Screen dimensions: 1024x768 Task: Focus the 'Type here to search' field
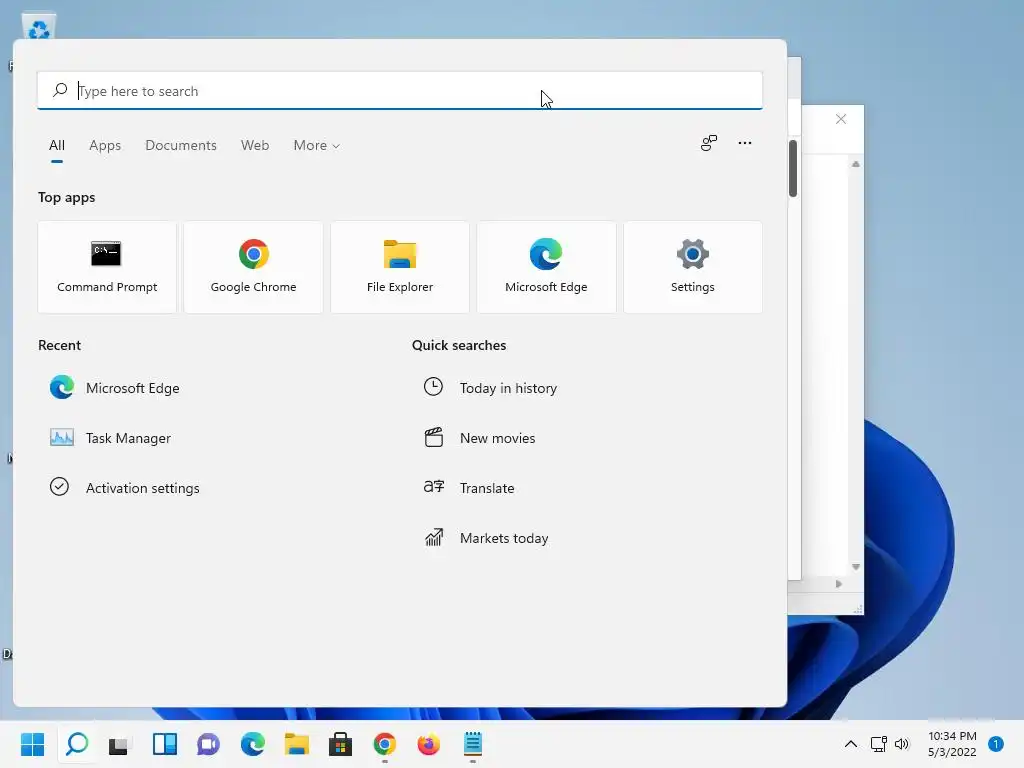(x=400, y=91)
